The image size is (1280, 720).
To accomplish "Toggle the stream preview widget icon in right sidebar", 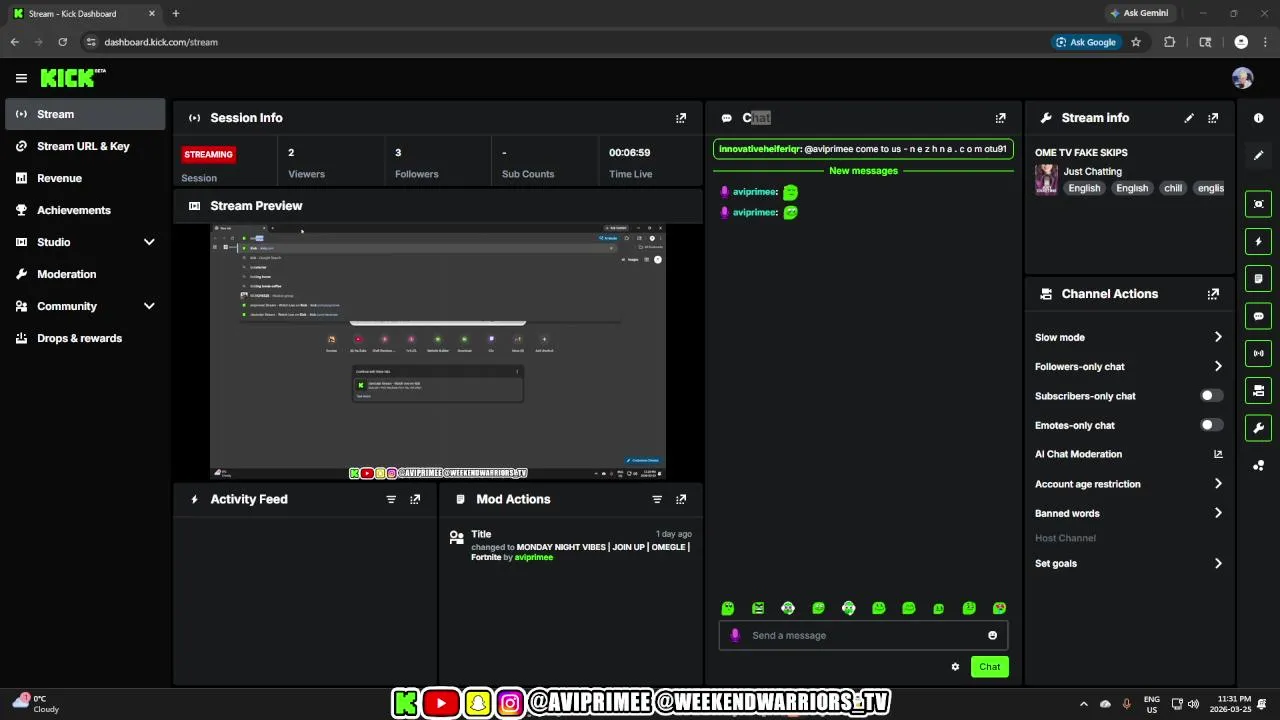I will click(x=1258, y=204).
